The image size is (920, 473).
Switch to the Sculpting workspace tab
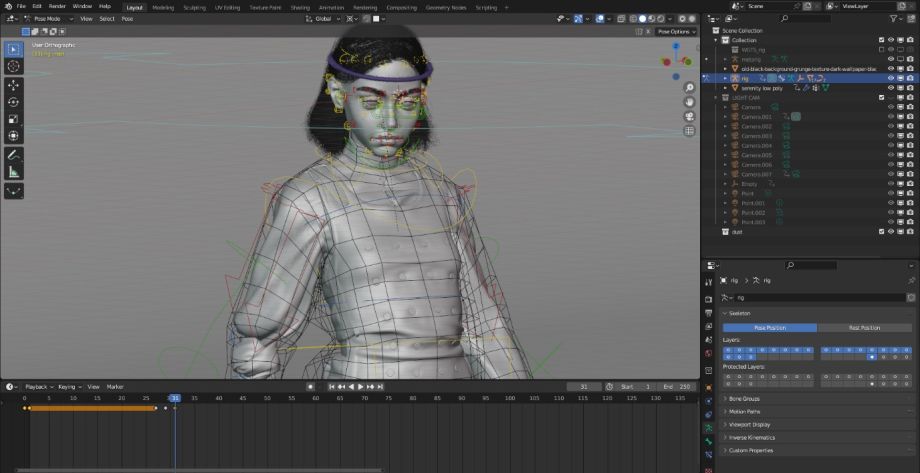click(x=194, y=8)
